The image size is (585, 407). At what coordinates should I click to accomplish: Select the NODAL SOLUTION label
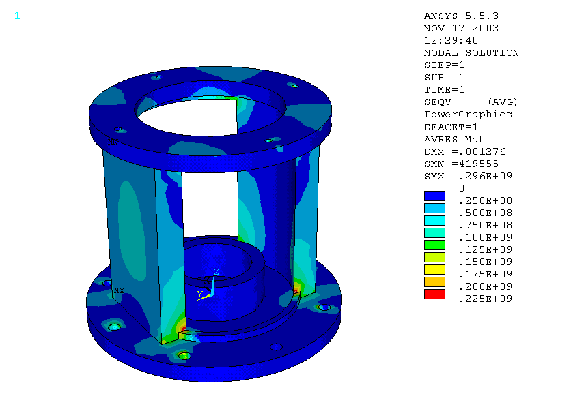[471, 53]
